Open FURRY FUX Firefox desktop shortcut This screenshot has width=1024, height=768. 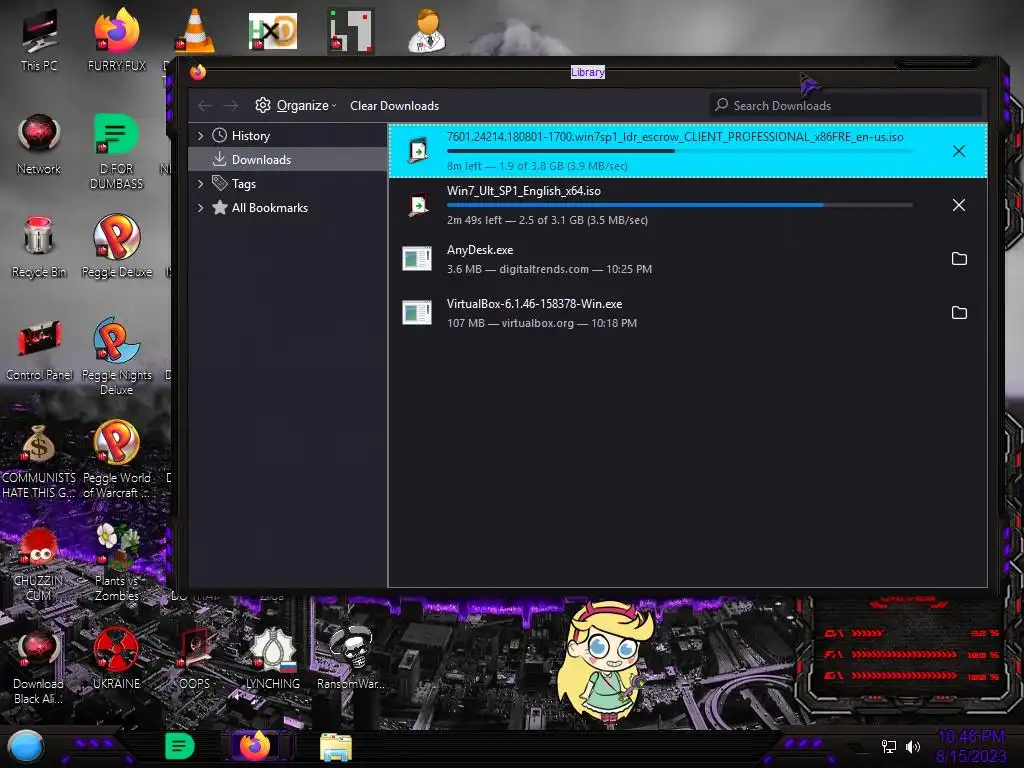pos(117,40)
